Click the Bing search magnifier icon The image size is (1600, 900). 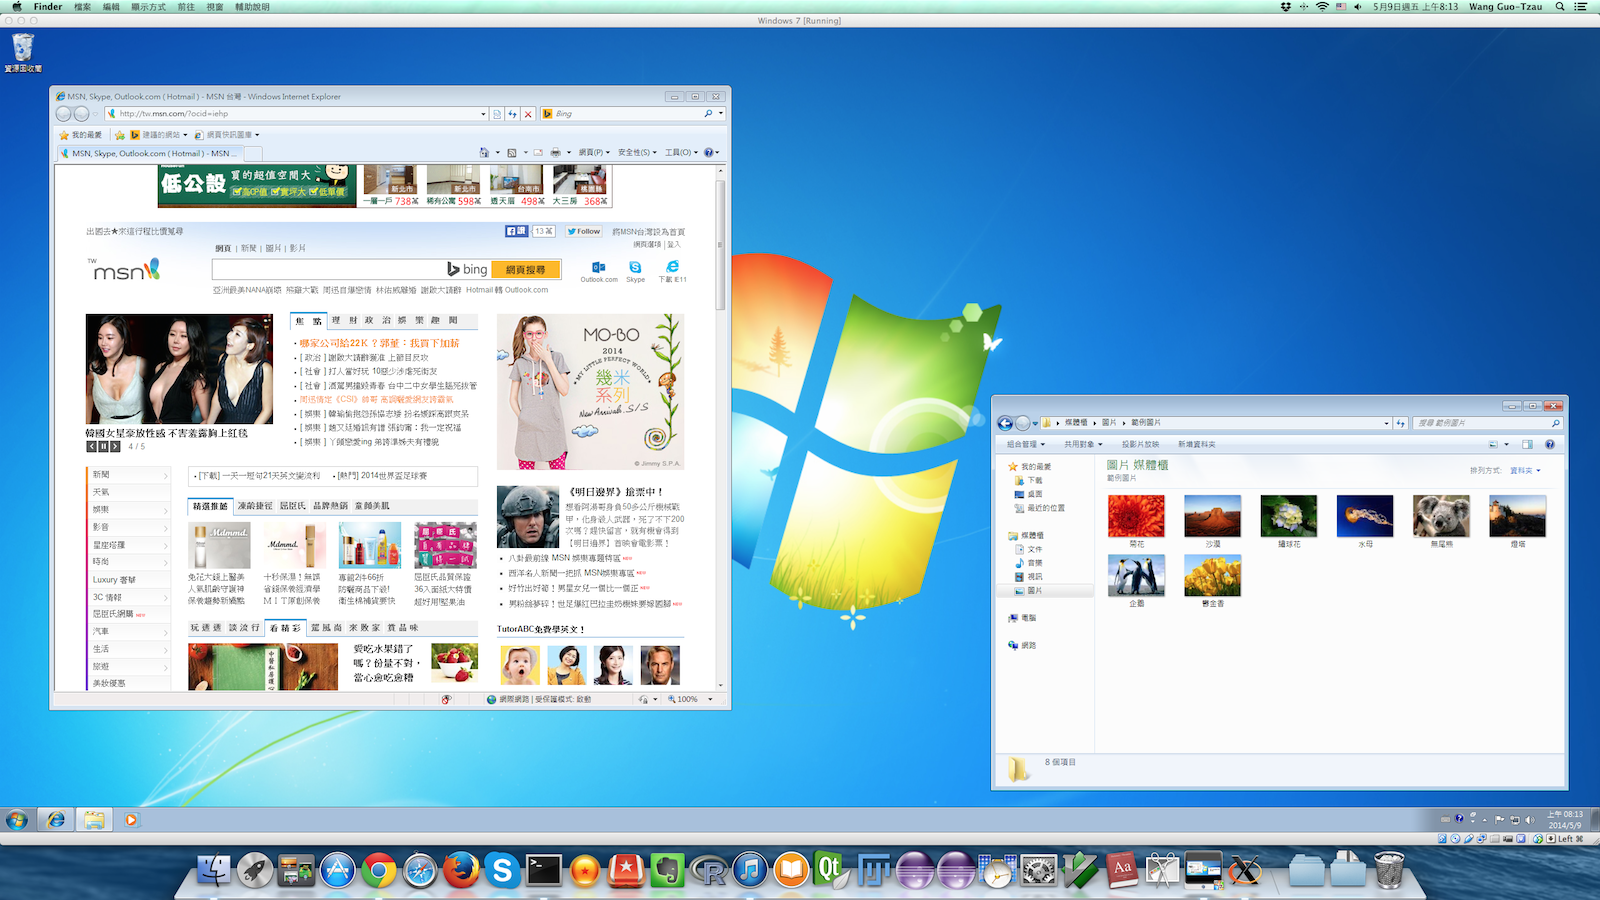[x=708, y=113]
